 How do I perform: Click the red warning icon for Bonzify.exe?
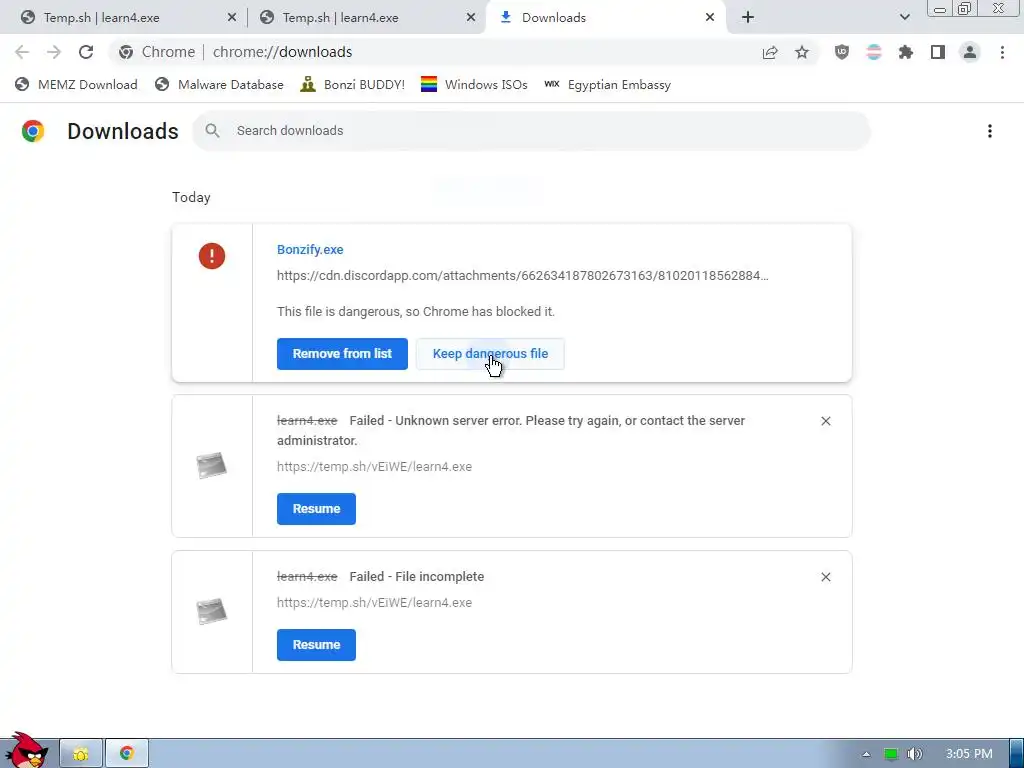[212, 256]
